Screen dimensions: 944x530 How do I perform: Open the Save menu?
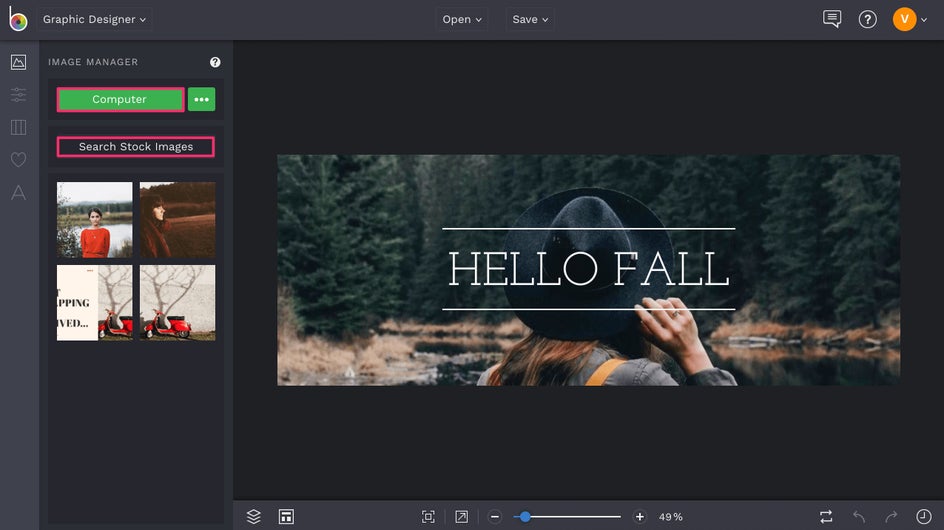pos(530,19)
